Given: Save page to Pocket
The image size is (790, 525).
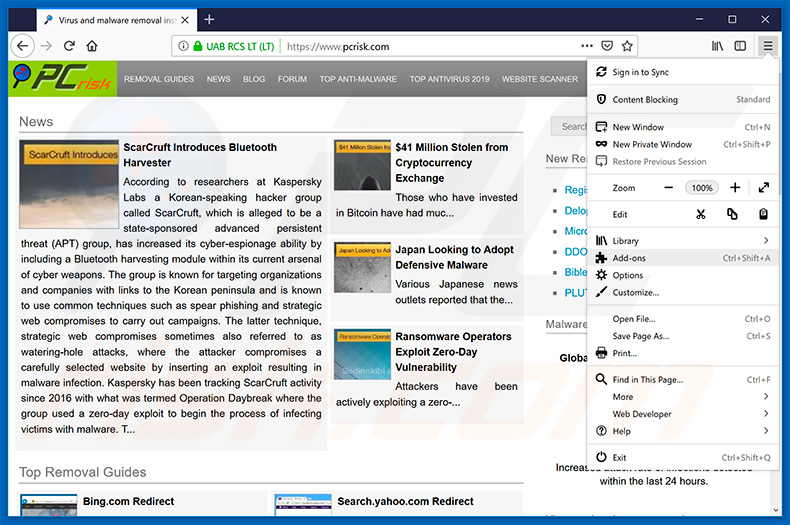Looking at the screenshot, I should click(x=607, y=46).
